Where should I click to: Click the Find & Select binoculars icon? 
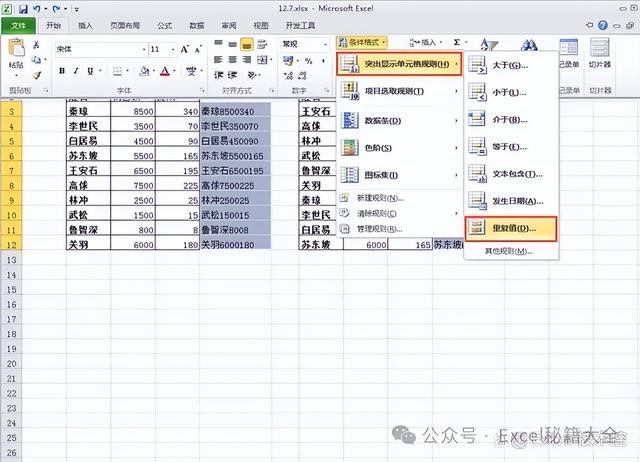[x=529, y=44]
